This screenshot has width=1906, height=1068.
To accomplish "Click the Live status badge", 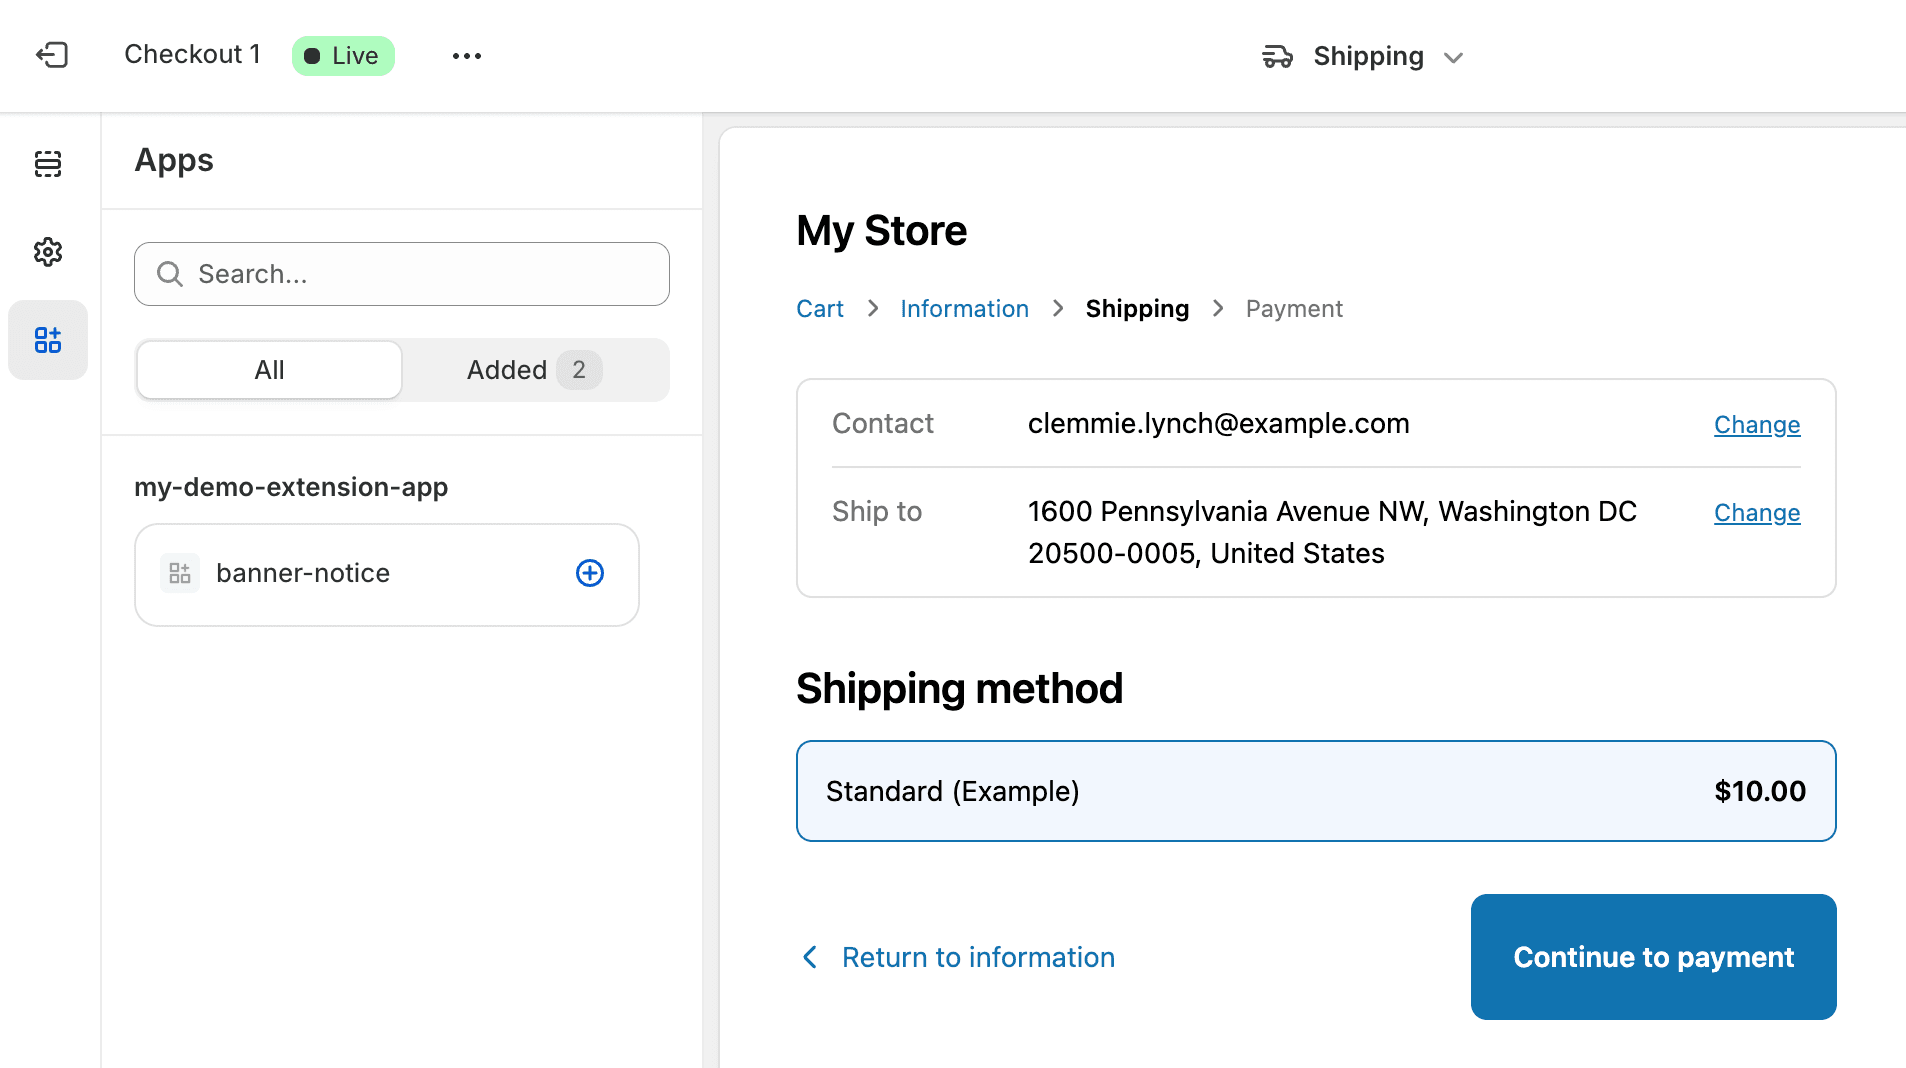I will tap(343, 56).
